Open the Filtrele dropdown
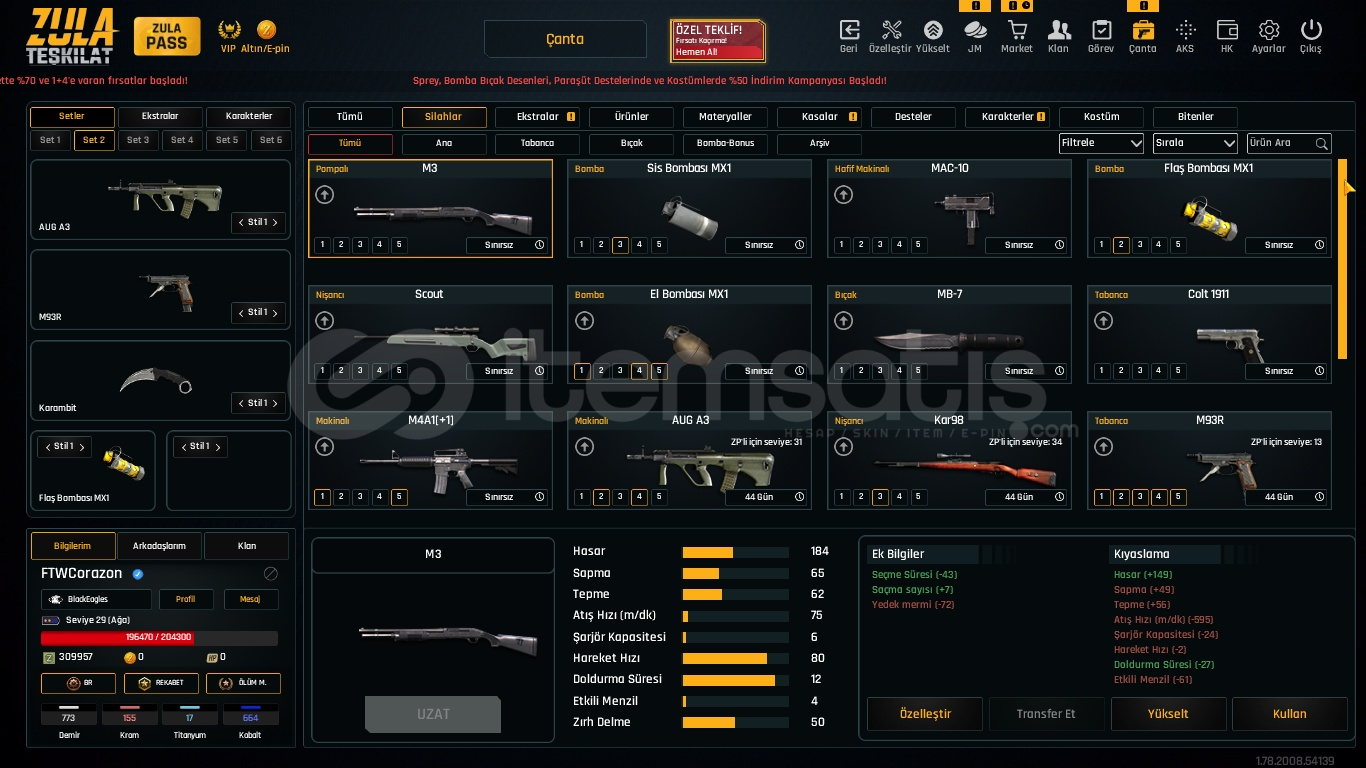 click(x=1101, y=143)
